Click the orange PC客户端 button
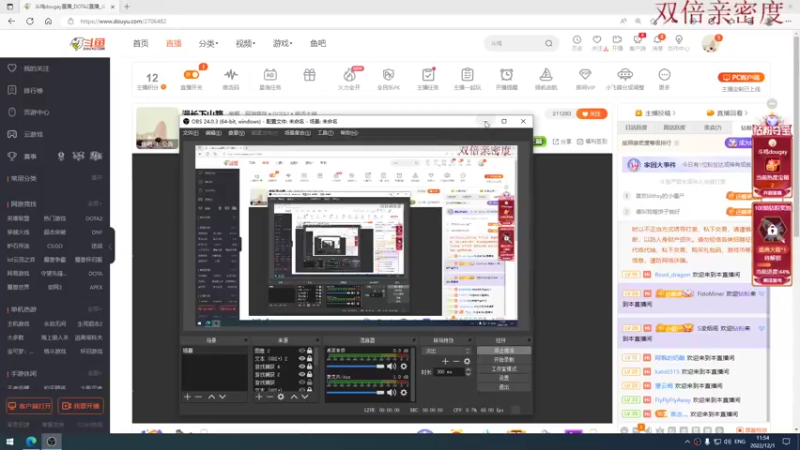This screenshot has width=800, height=450. click(x=741, y=78)
